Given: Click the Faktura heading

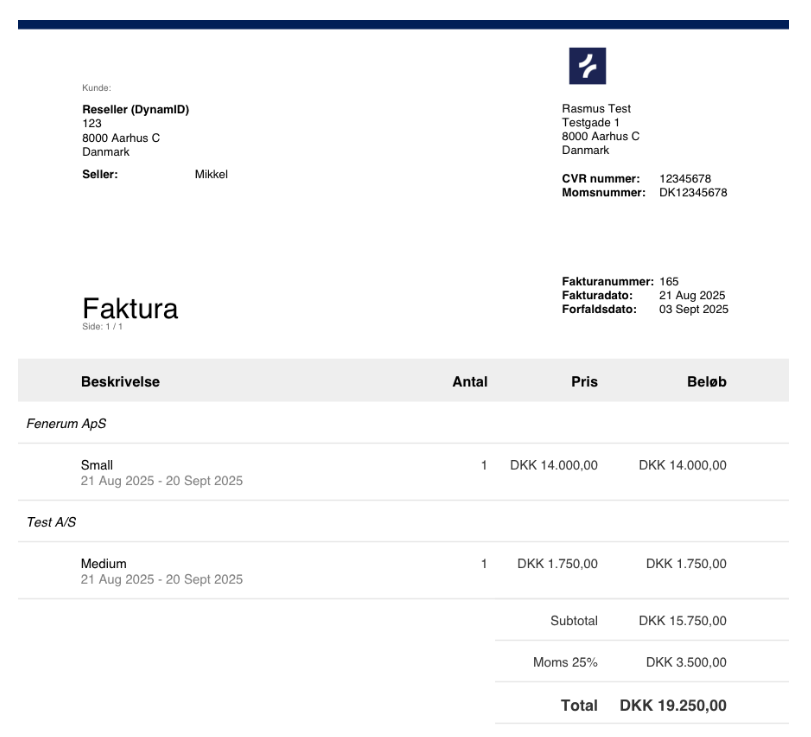Looking at the screenshot, I should (x=130, y=309).
